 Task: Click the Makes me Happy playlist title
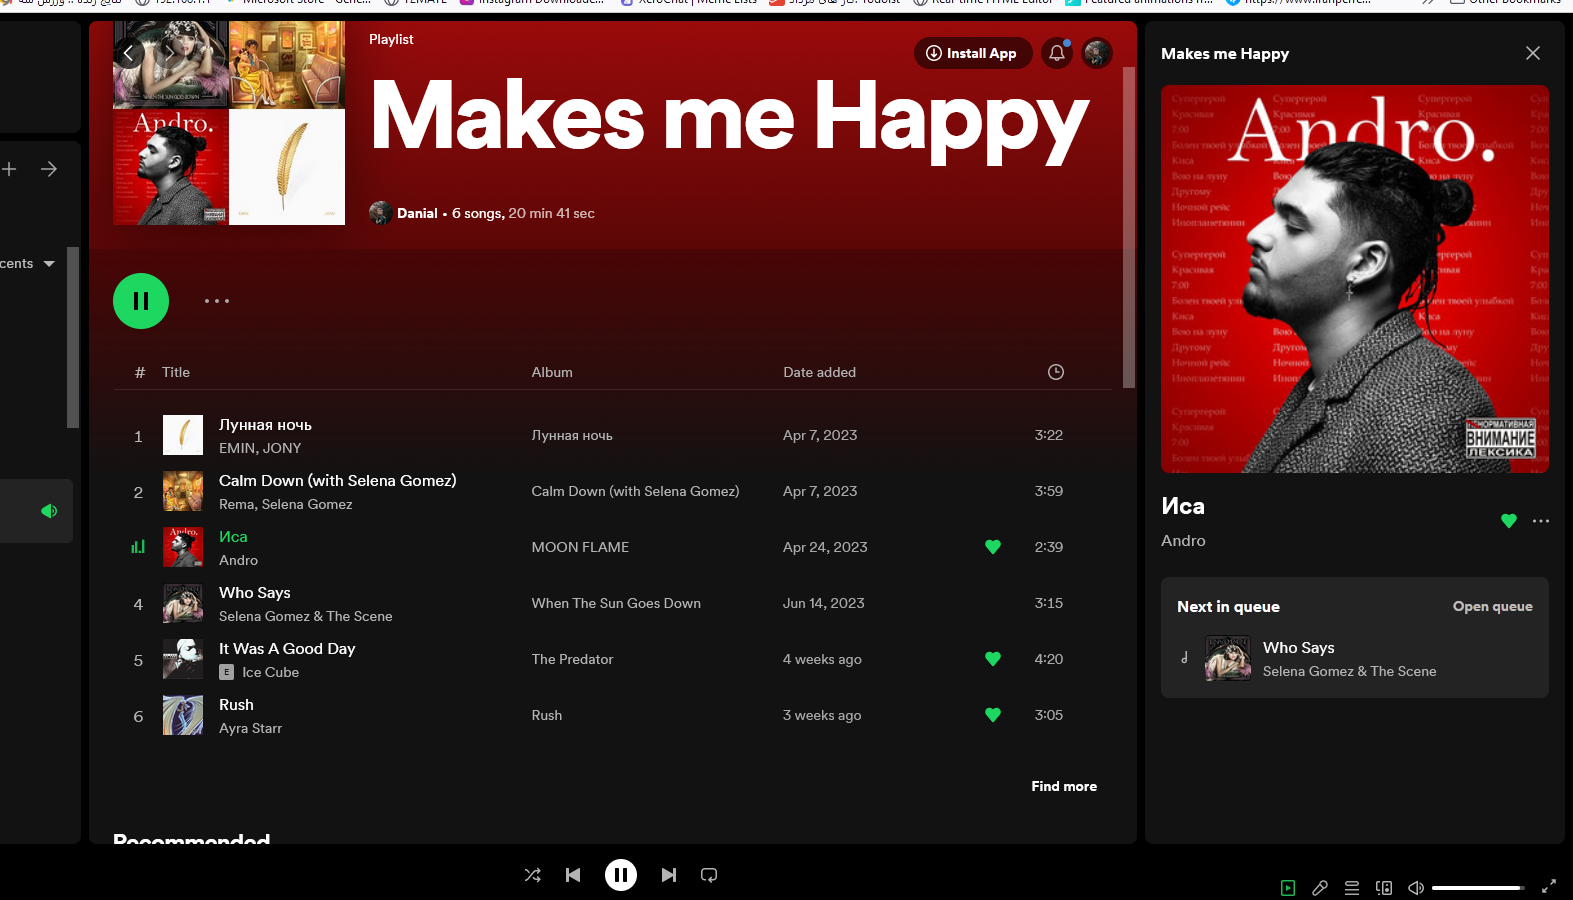729,120
